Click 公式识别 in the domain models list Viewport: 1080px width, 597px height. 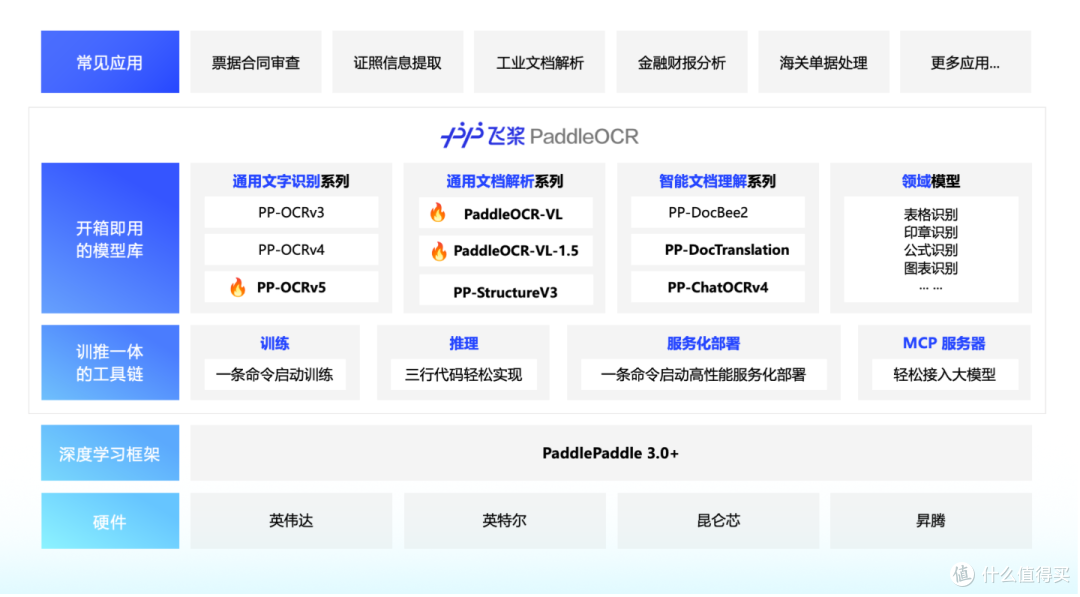(x=931, y=250)
